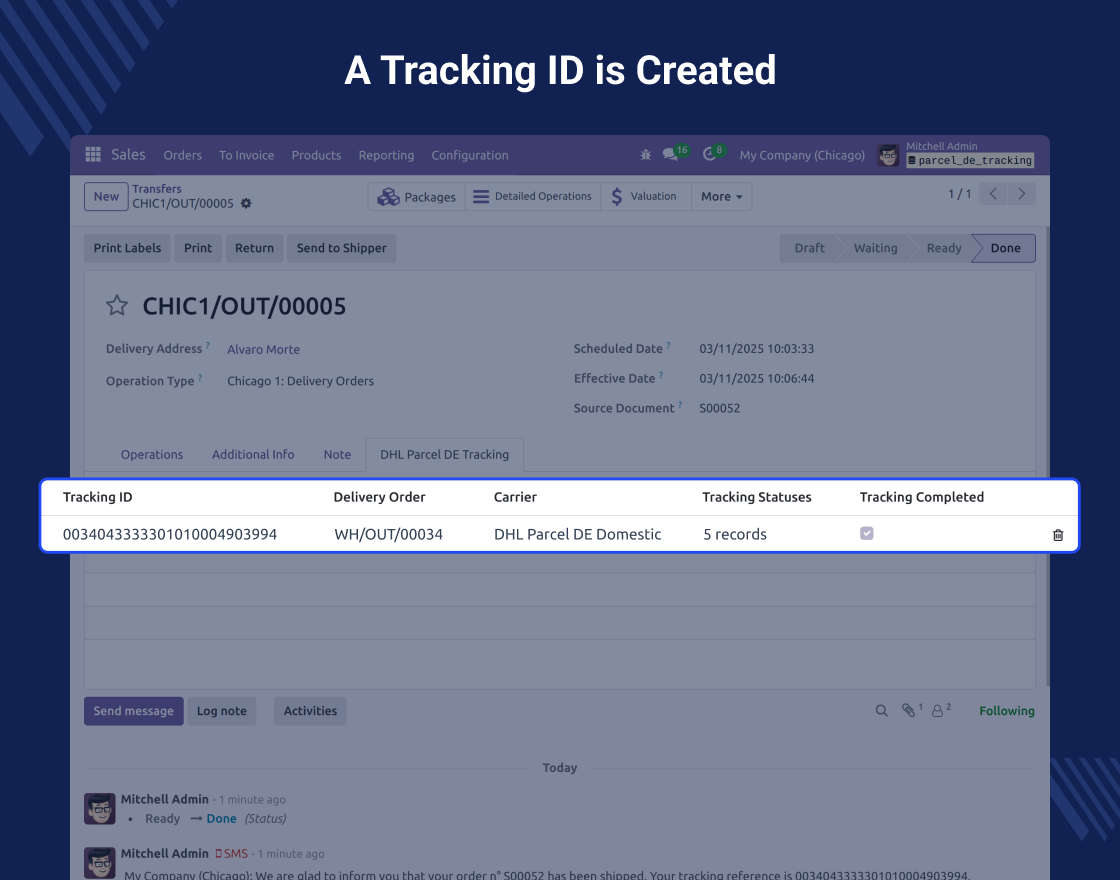Expand the More dropdown
The height and width of the screenshot is (880, 1120).
tap(721, 197)
